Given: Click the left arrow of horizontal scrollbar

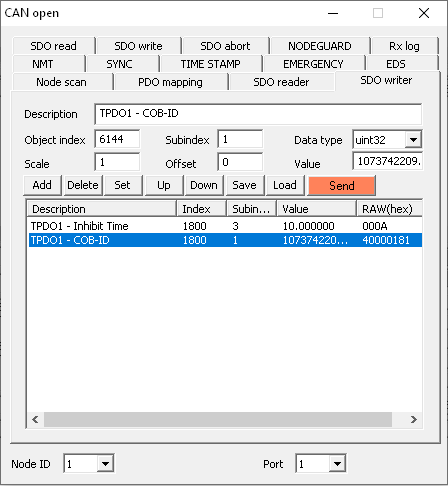Looking at the screenshot, I should tap(35, 419).
